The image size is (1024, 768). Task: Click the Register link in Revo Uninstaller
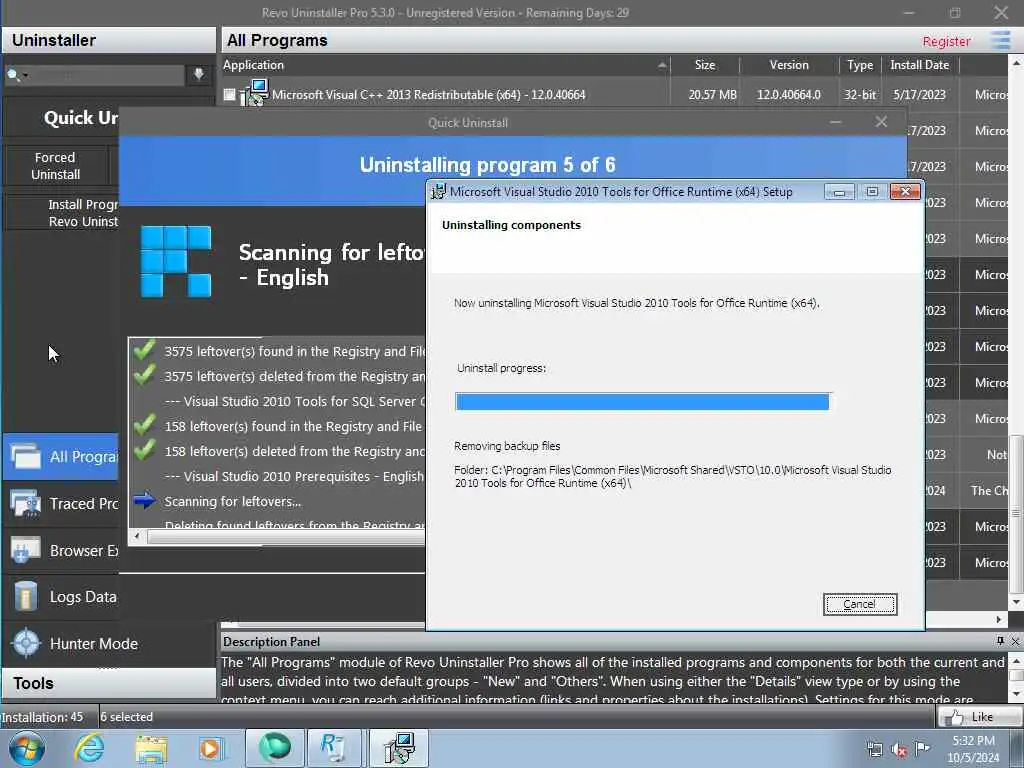coord(946,41)
